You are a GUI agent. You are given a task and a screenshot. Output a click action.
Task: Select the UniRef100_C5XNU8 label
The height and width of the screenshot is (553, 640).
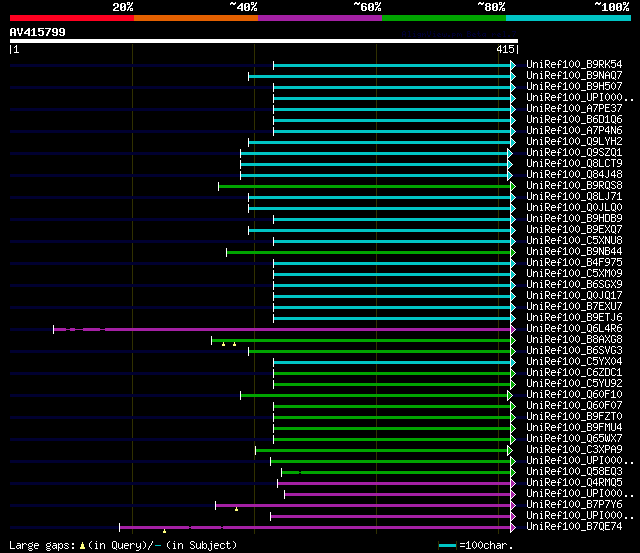pyautogui.click(x=574, y=241)
